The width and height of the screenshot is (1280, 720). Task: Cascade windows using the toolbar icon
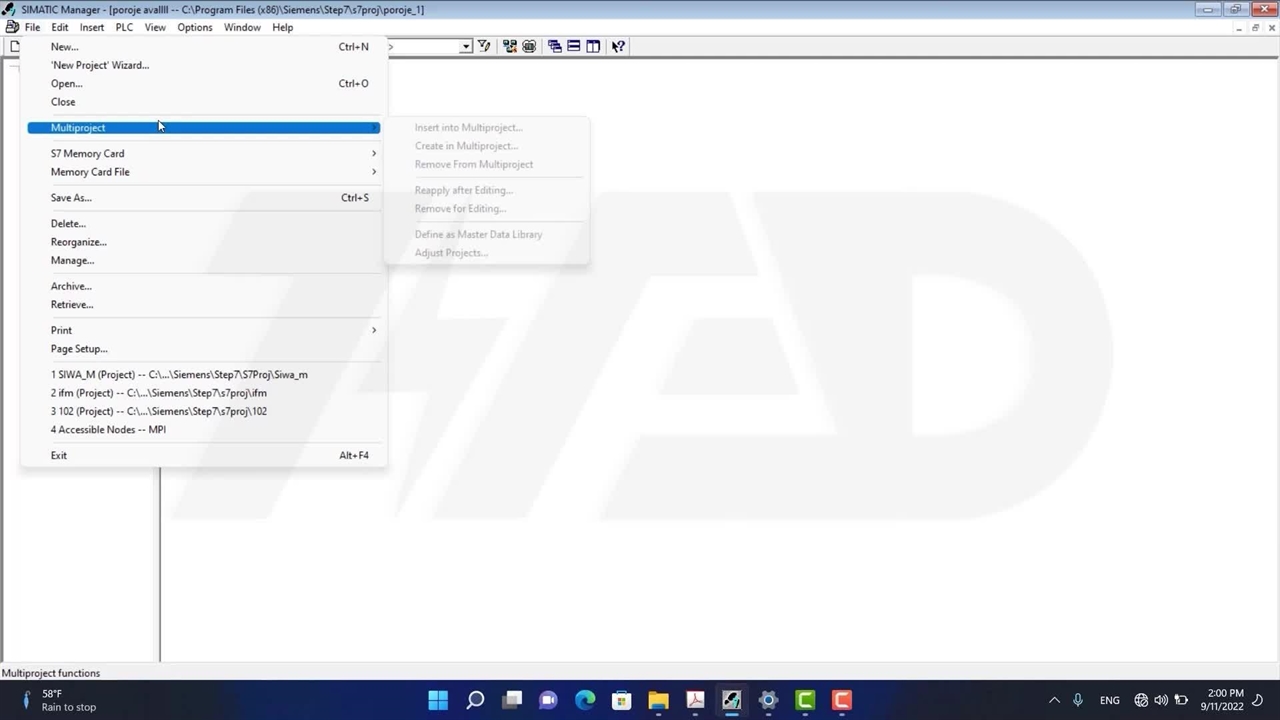click(x=555, y=46)
